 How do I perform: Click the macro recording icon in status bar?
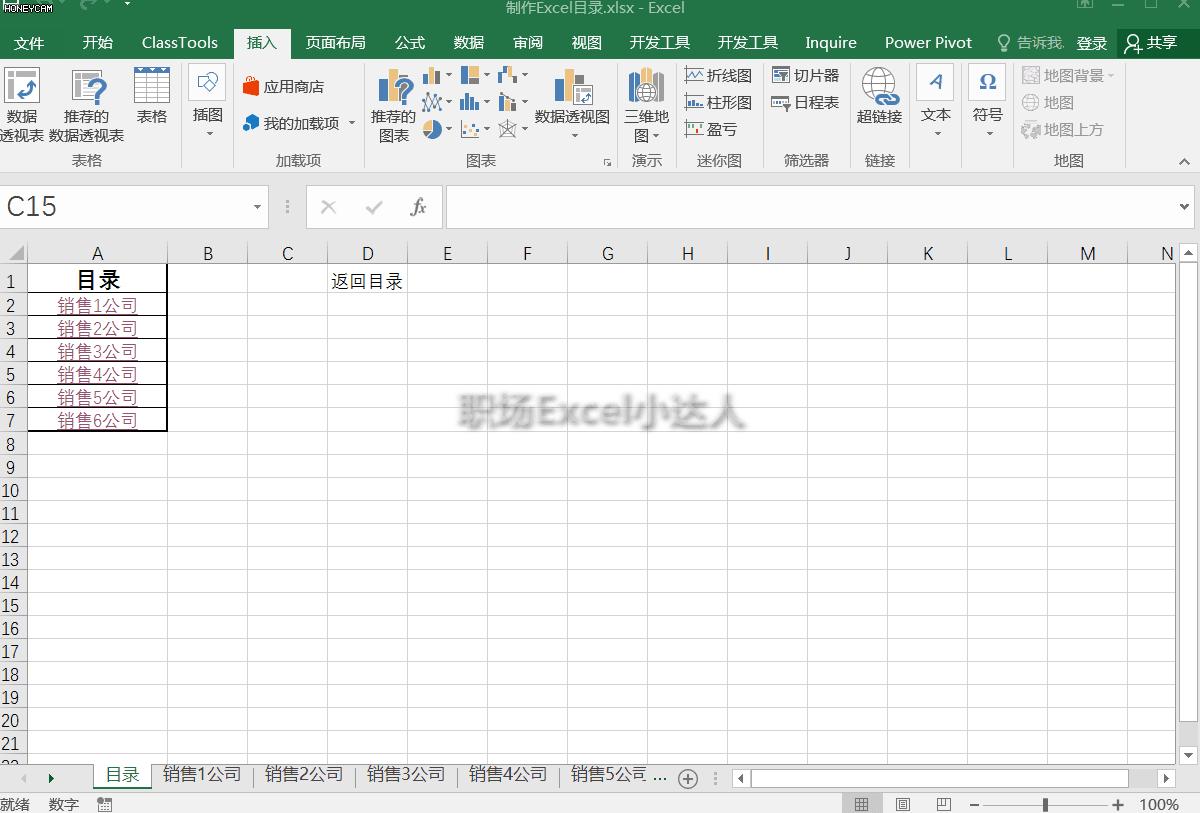[x=104, y=804]
